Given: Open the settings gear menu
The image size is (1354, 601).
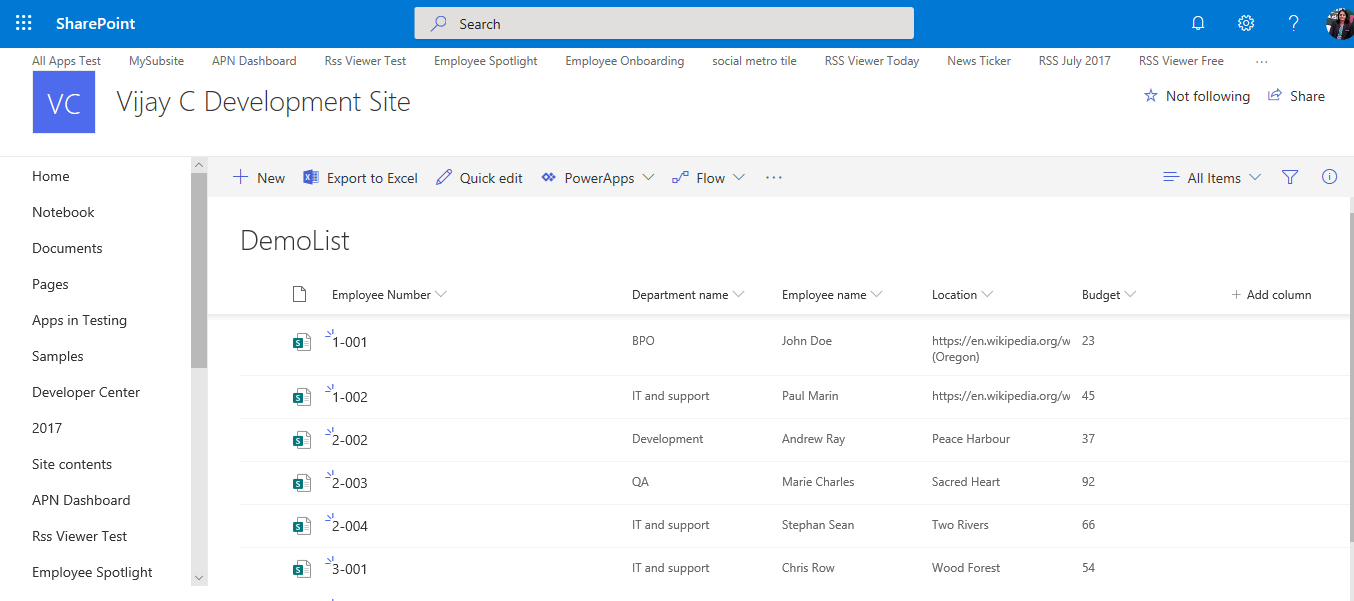Looking at the screenshot, I should tap(1245, 23).
